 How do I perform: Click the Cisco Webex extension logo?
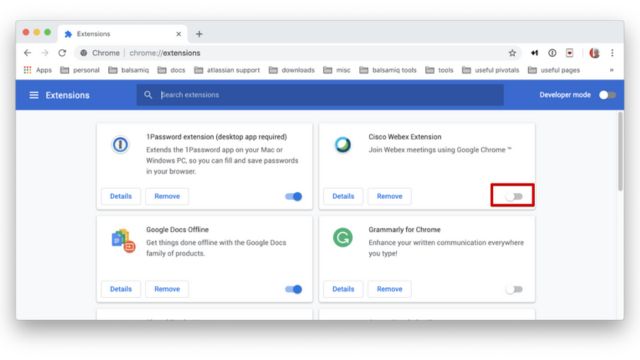(342, 144)
